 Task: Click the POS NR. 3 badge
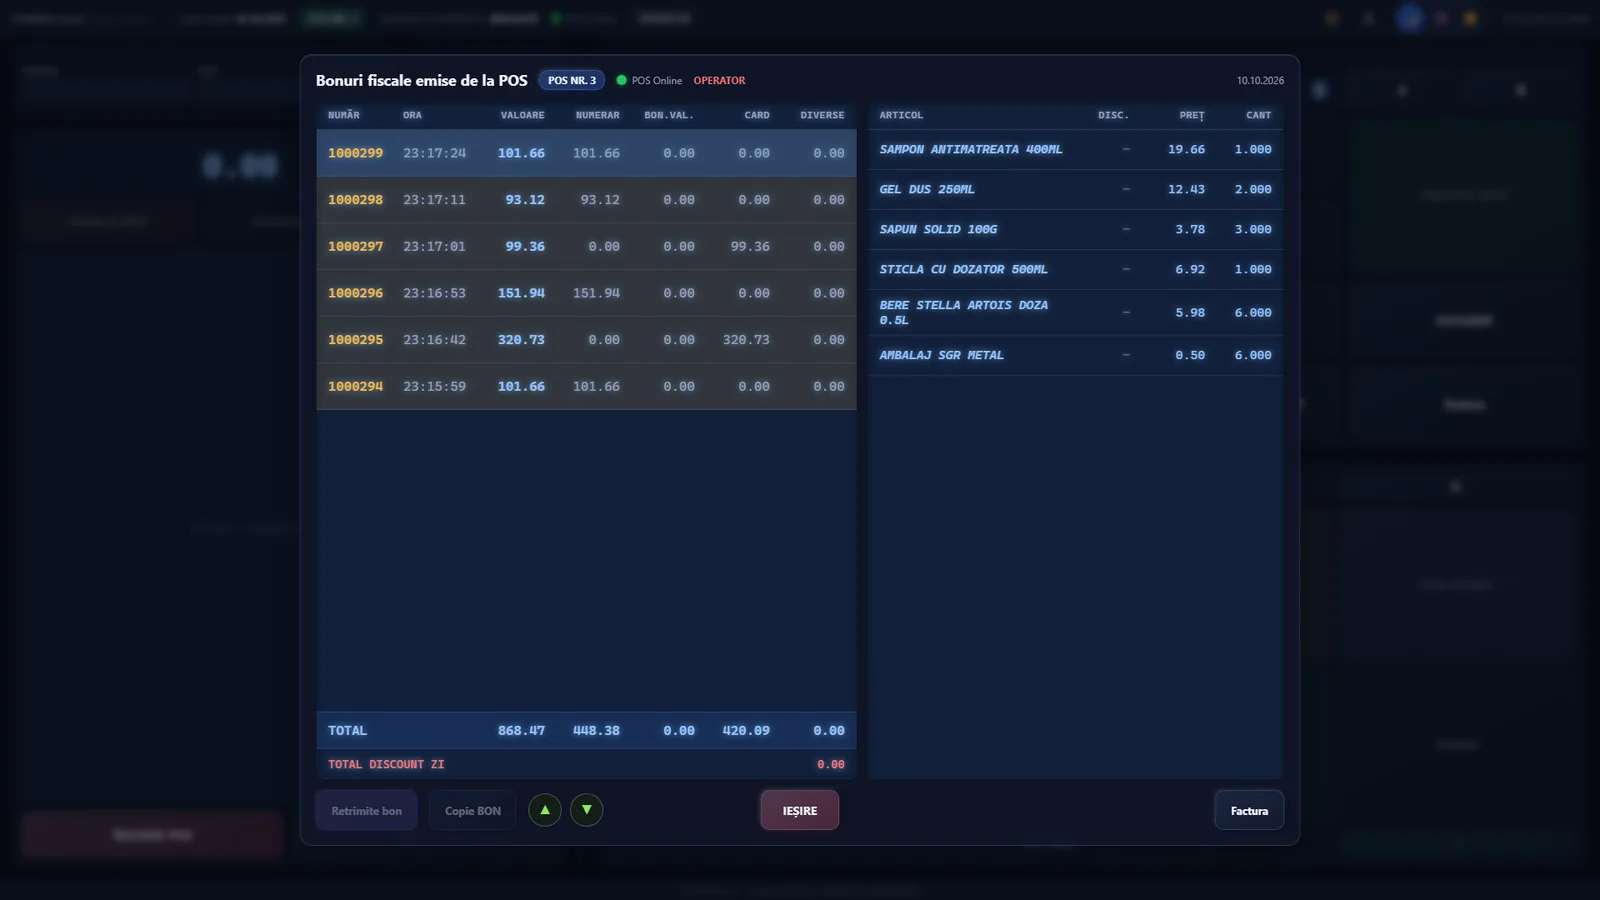pos(572,80)
